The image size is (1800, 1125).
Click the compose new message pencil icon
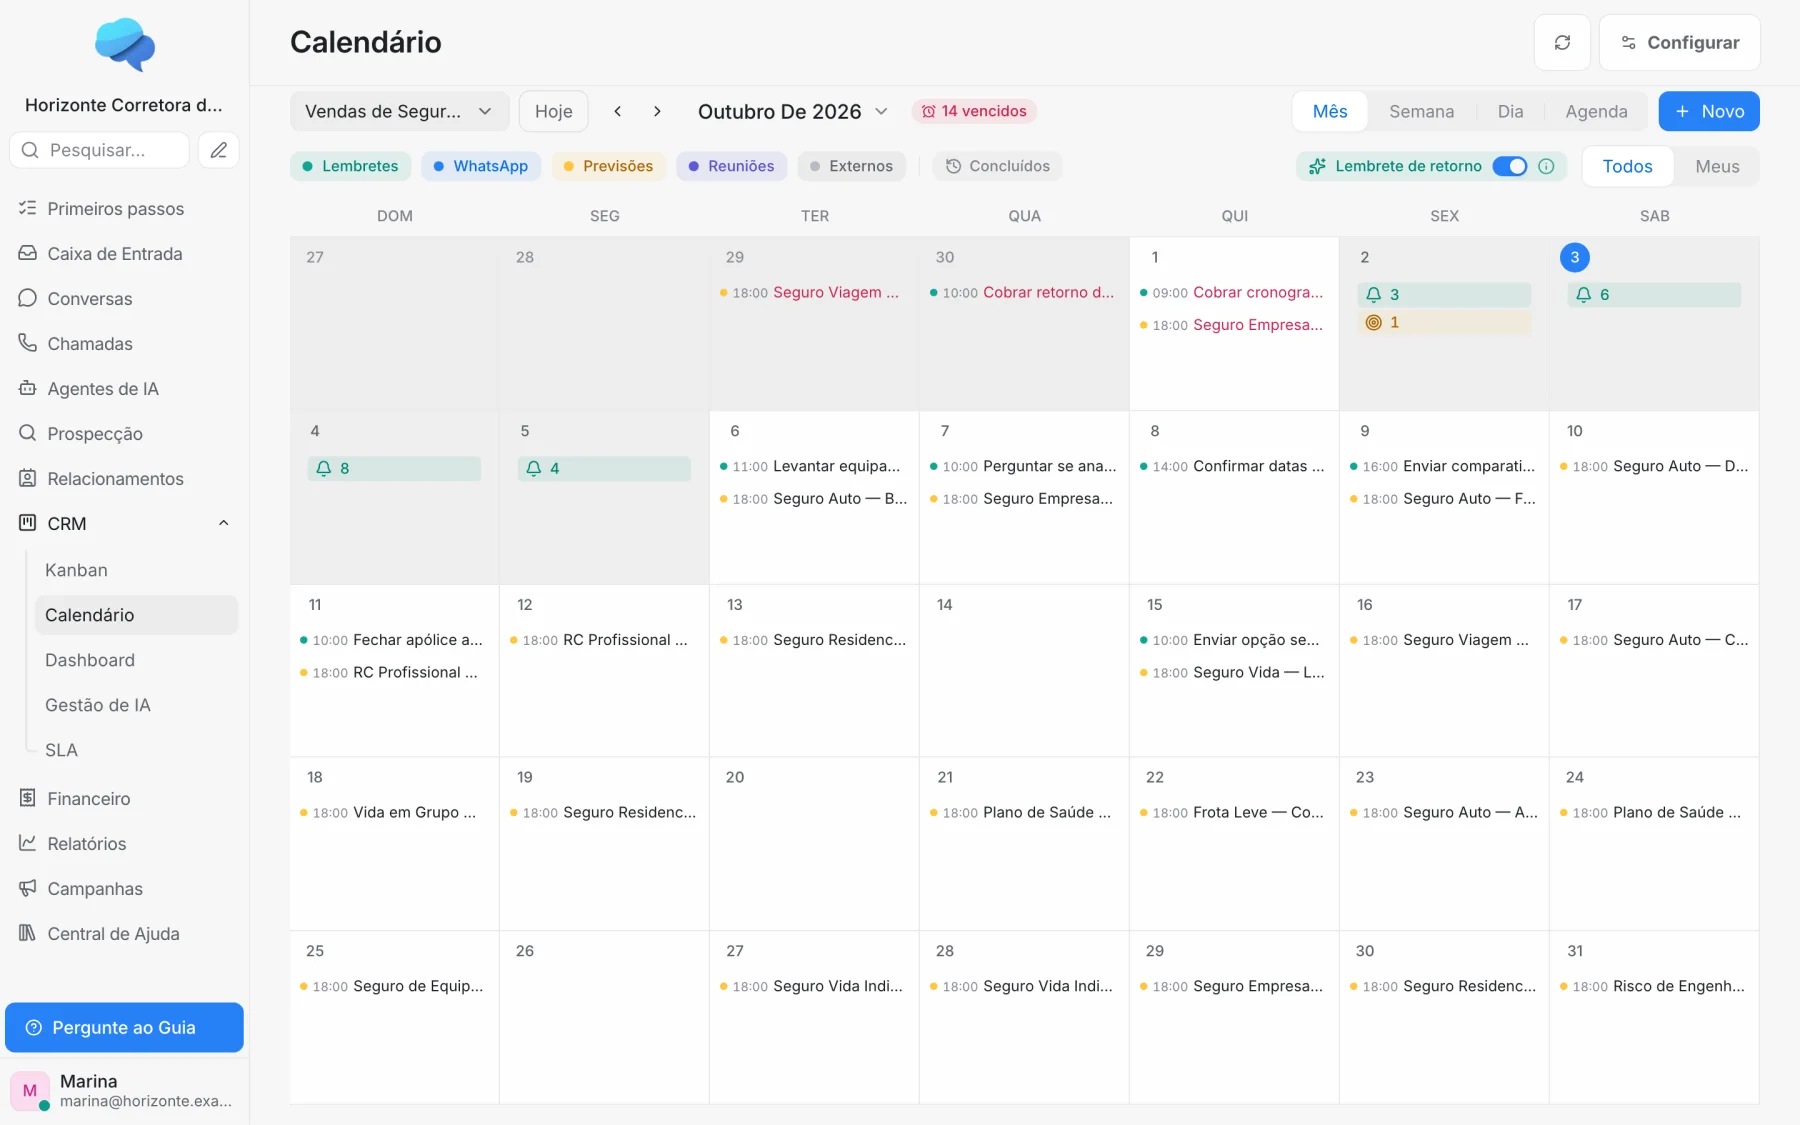pos(219,150)
